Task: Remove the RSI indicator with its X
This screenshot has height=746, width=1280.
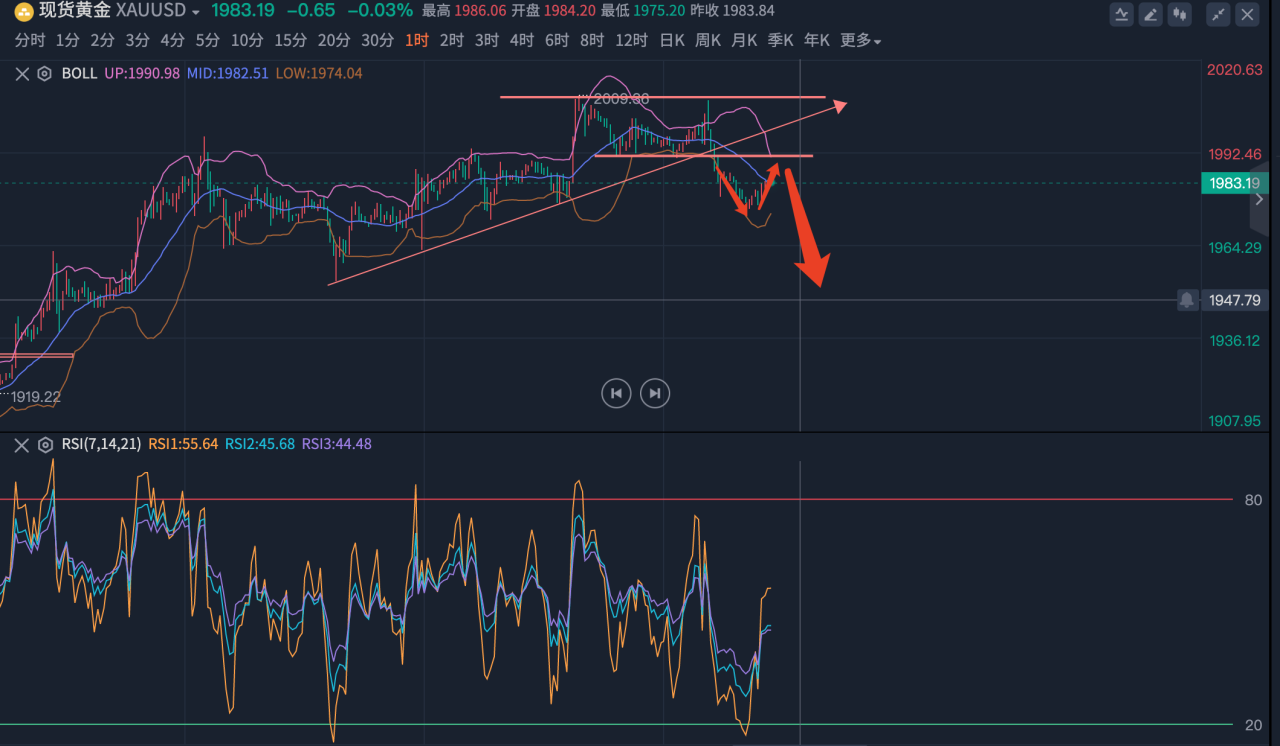Action: click(x=22, y=445)
